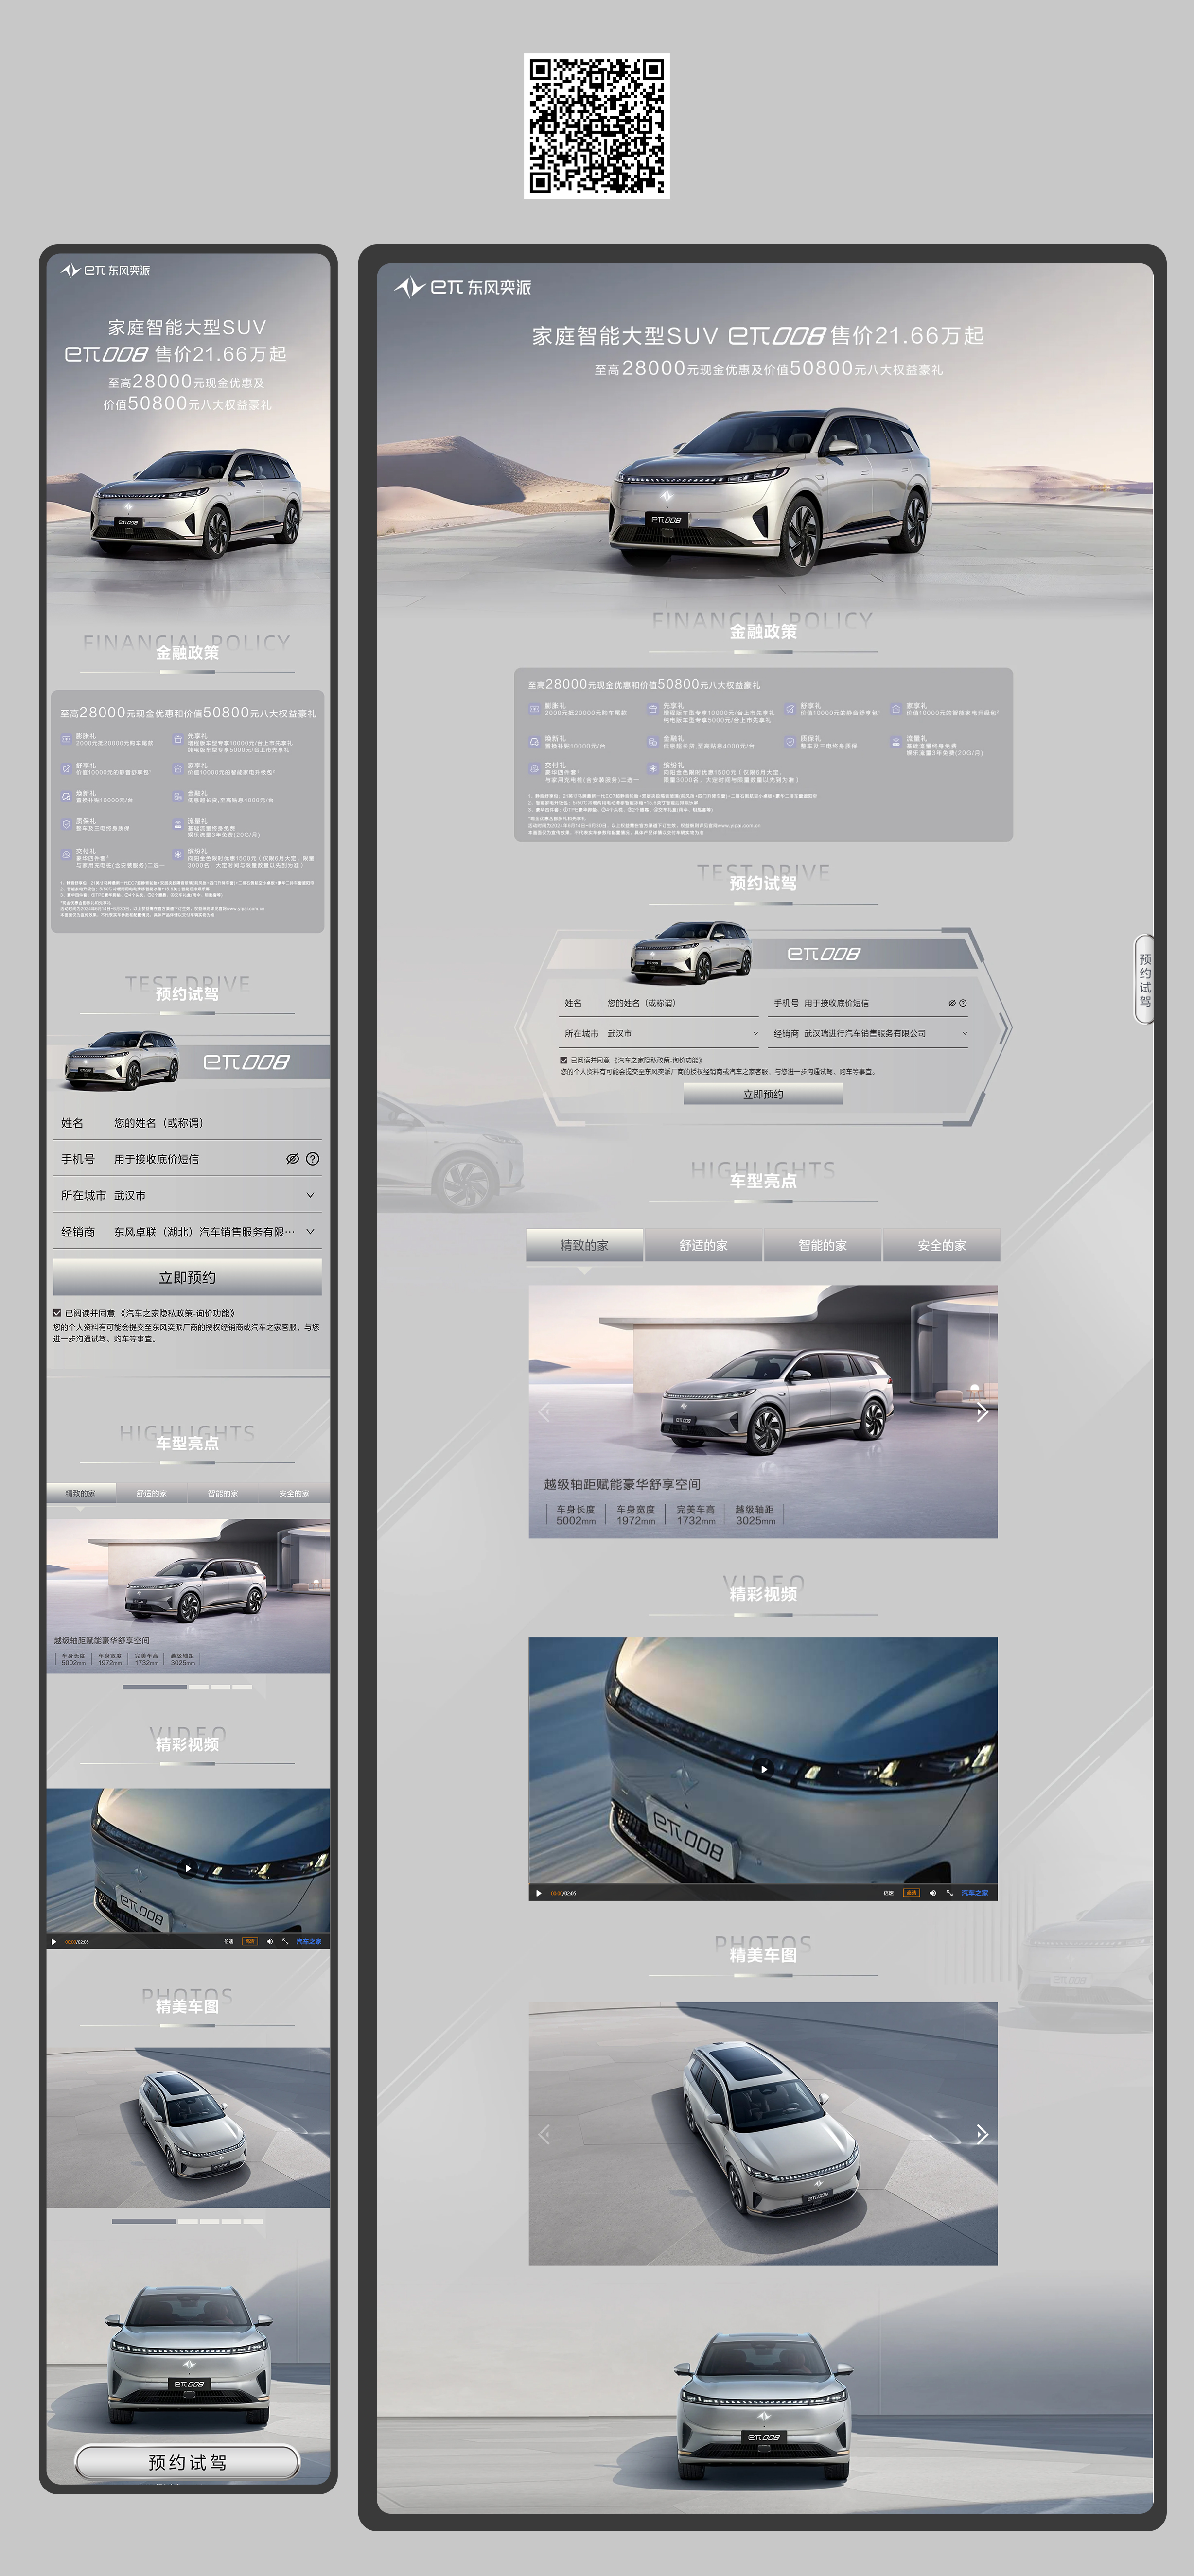Click 质保礼 icon in desktop finance panel
Image resolution: width=1194 pixels, height=2576 pixels.
(x=789, y=742)
